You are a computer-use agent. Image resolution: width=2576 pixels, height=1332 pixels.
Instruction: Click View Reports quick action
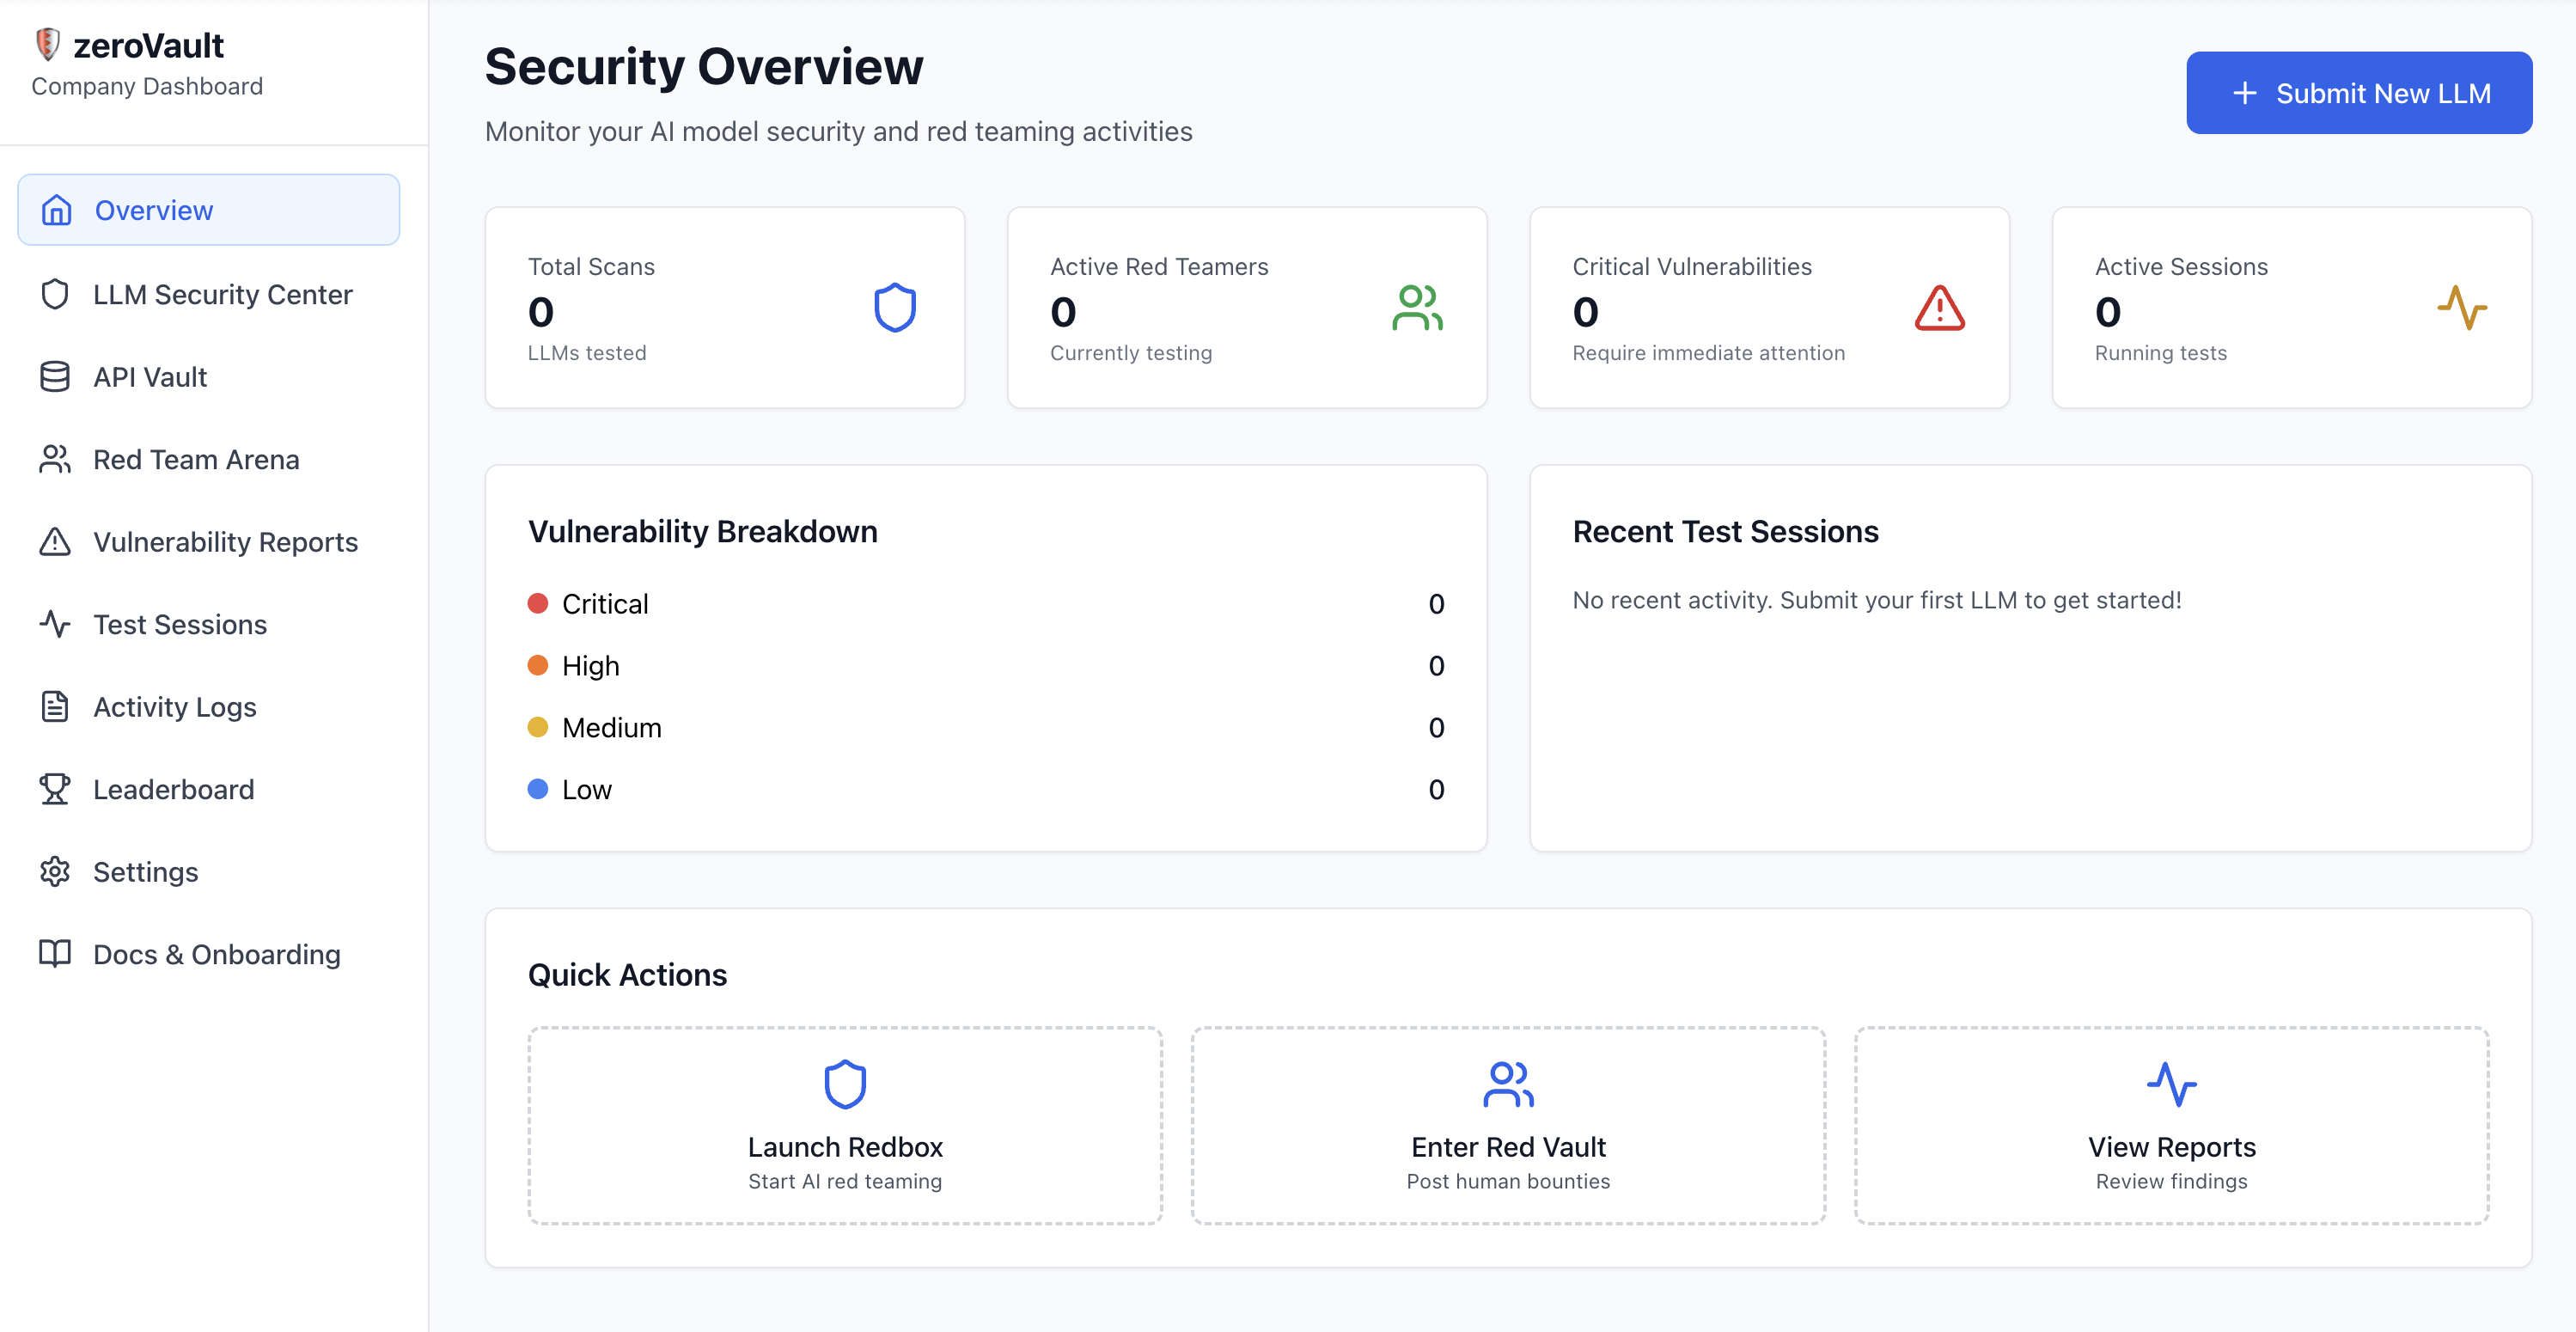click(x=2170, y=1125)
